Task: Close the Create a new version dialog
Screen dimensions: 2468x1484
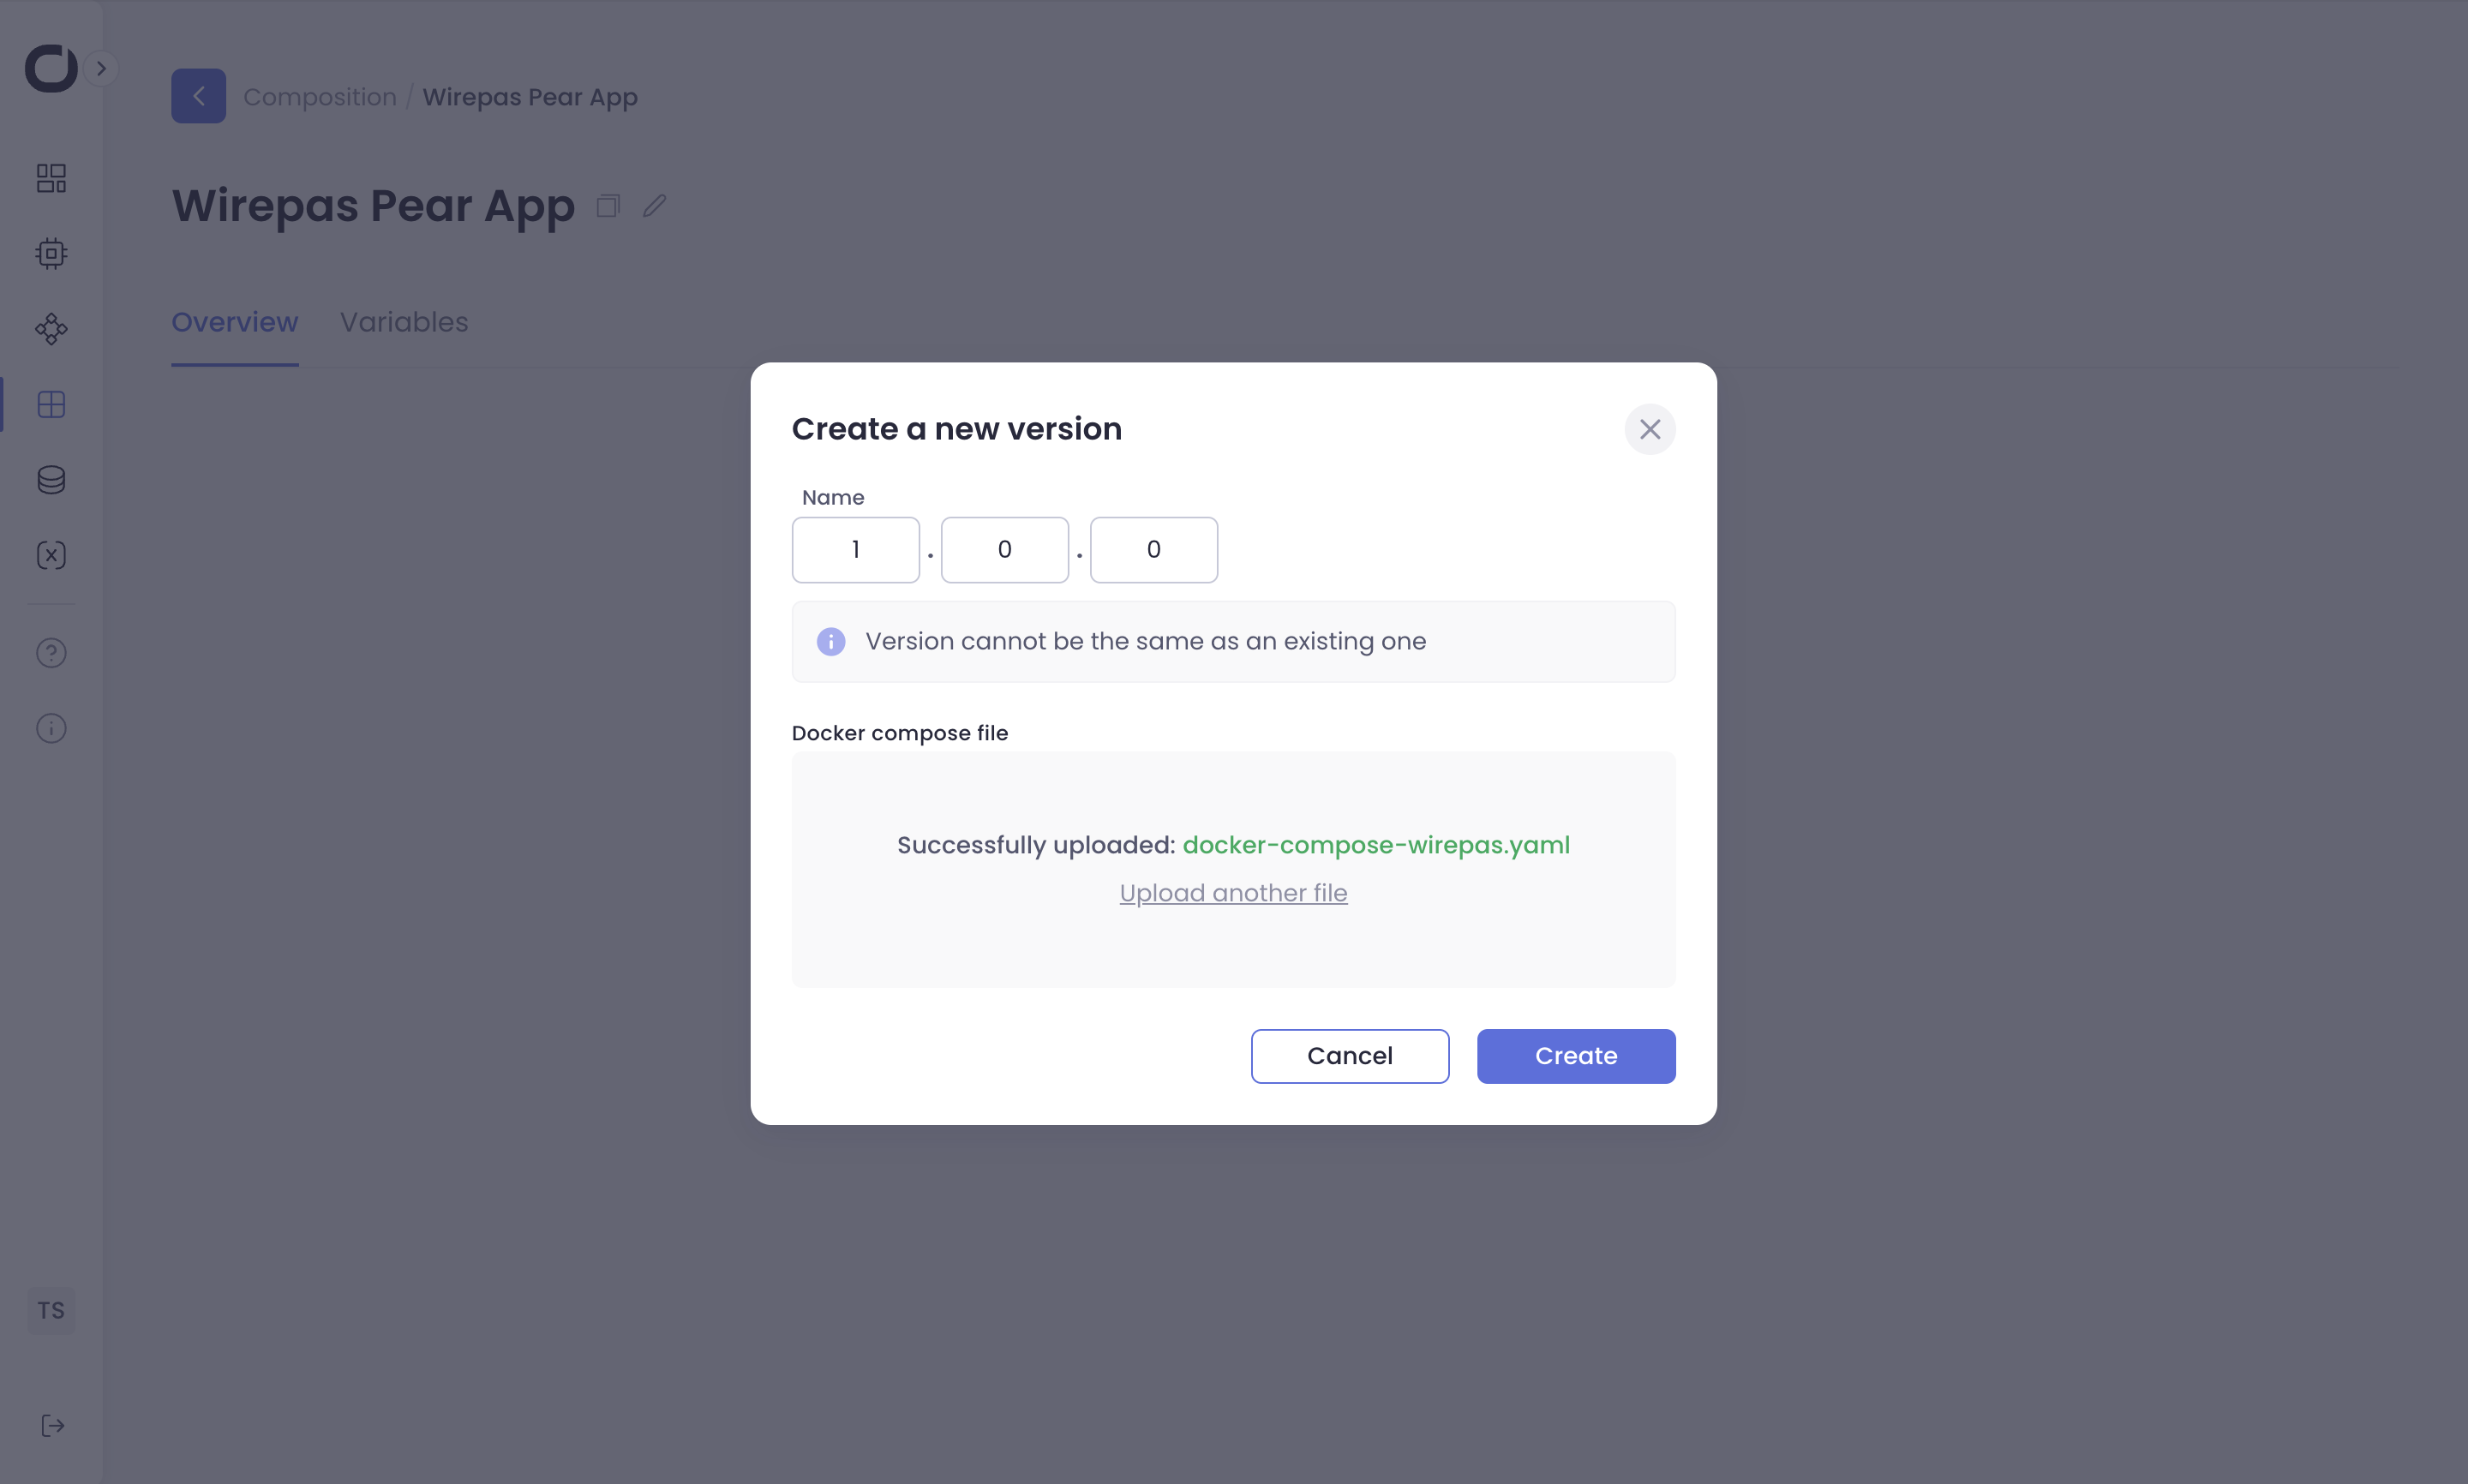Action: (x=1649, y=429)
